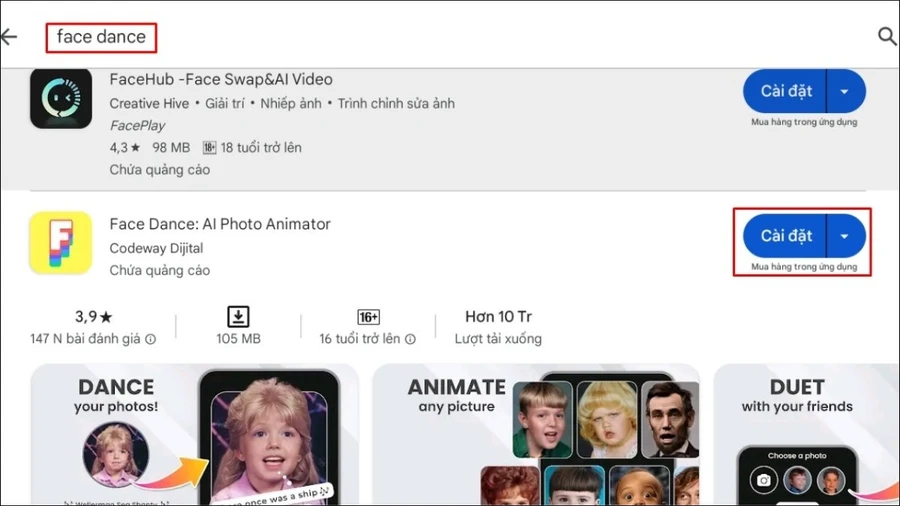Click the 16+ age rating badge
The height and width of the screenshot is (506, 900).
[x=368, y=317]
